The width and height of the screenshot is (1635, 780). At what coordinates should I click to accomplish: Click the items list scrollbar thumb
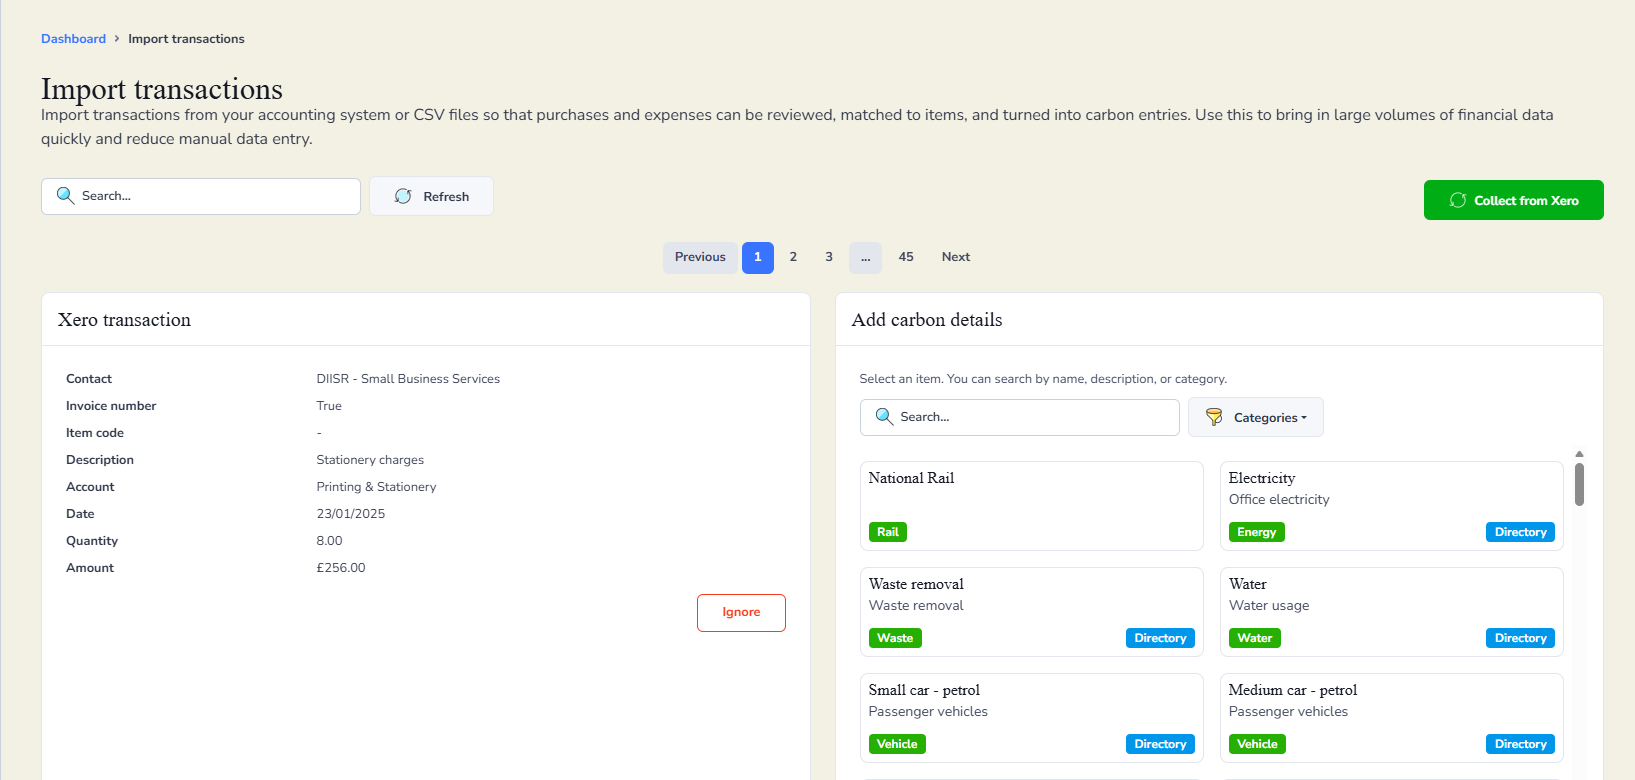[1579, 484]
